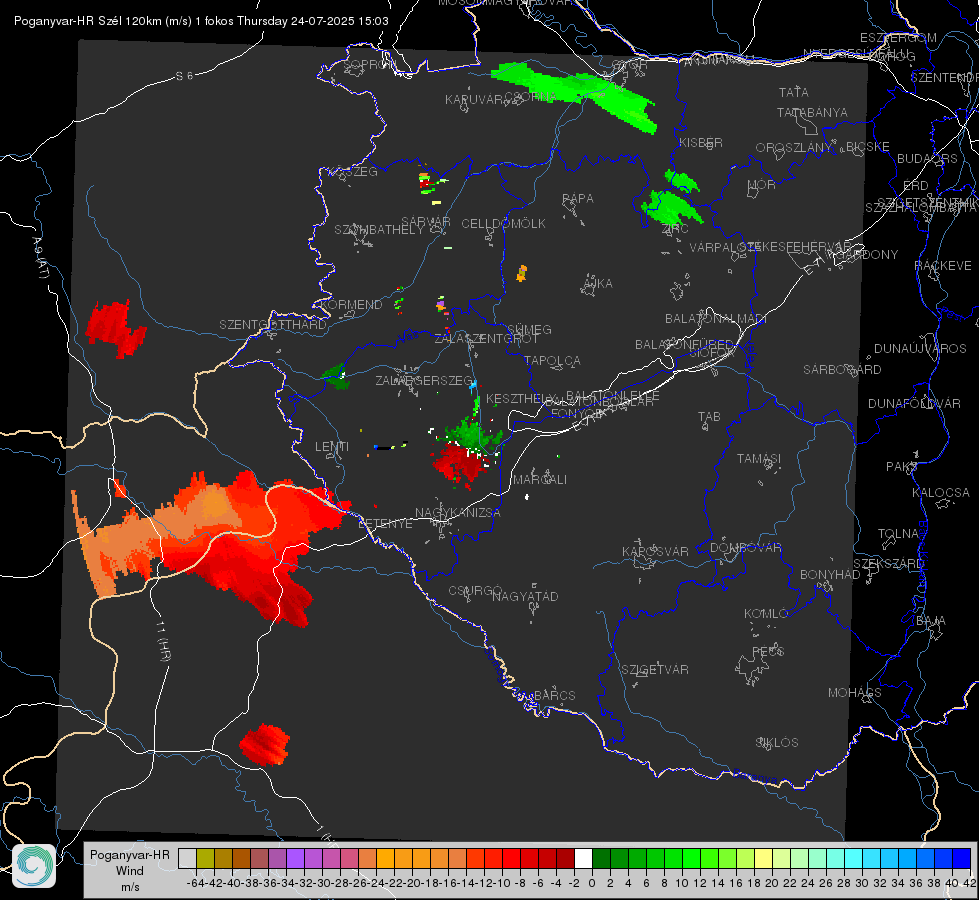Click the ZALAEGERSZEG city label
This screenshot has height=900, width=979.
pos(424,380)
